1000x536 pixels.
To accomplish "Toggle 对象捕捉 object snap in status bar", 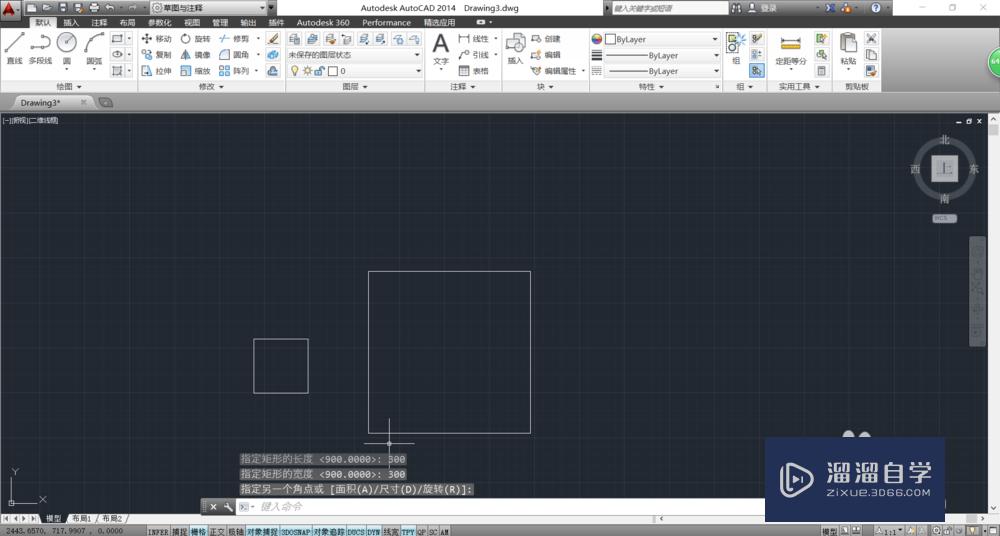I will coord(262,532).
